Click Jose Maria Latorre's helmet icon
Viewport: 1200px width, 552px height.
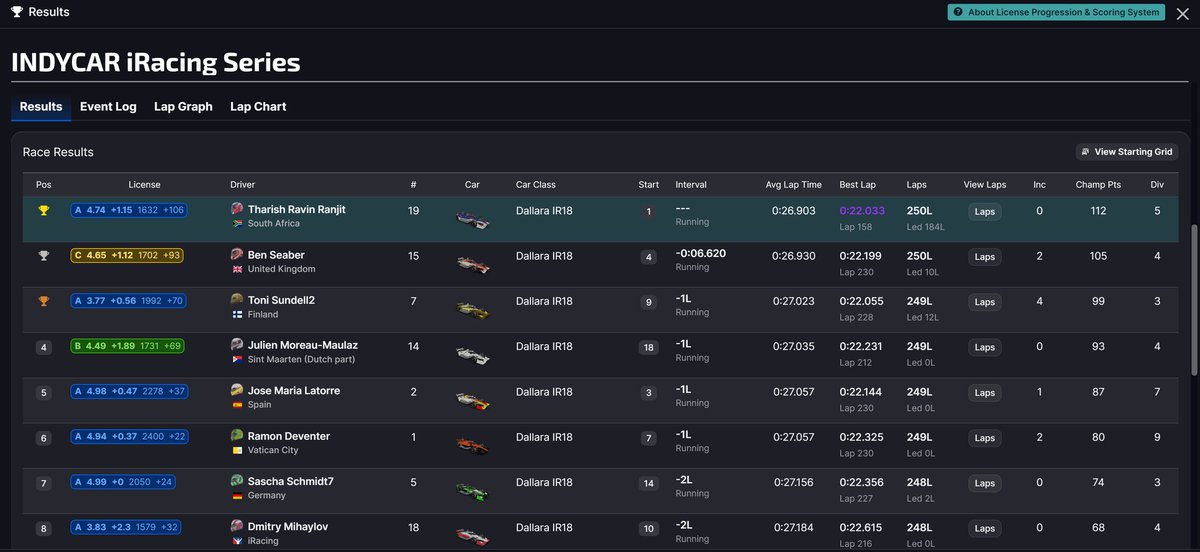coord(237,390)
